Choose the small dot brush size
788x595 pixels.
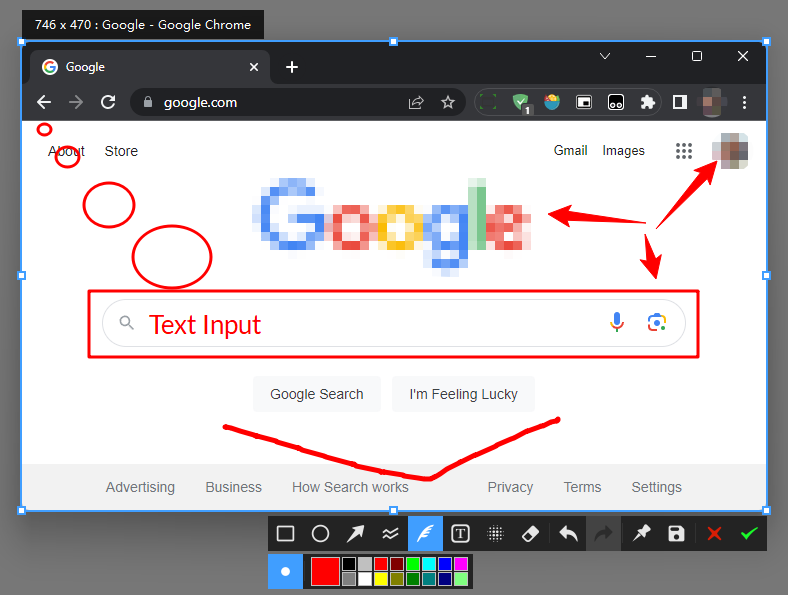click(x=285, y=571)
